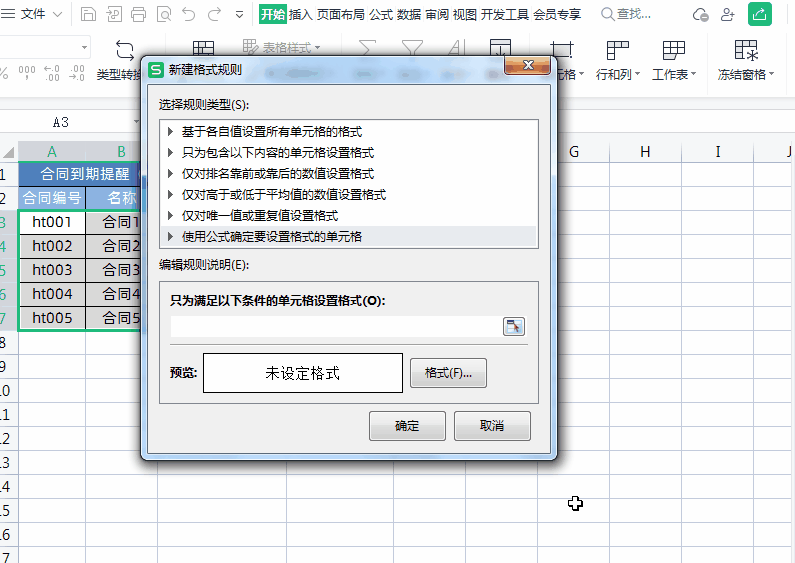Select column I header
Viewport: 795px width, 563px height.
(x=717, y=152)
